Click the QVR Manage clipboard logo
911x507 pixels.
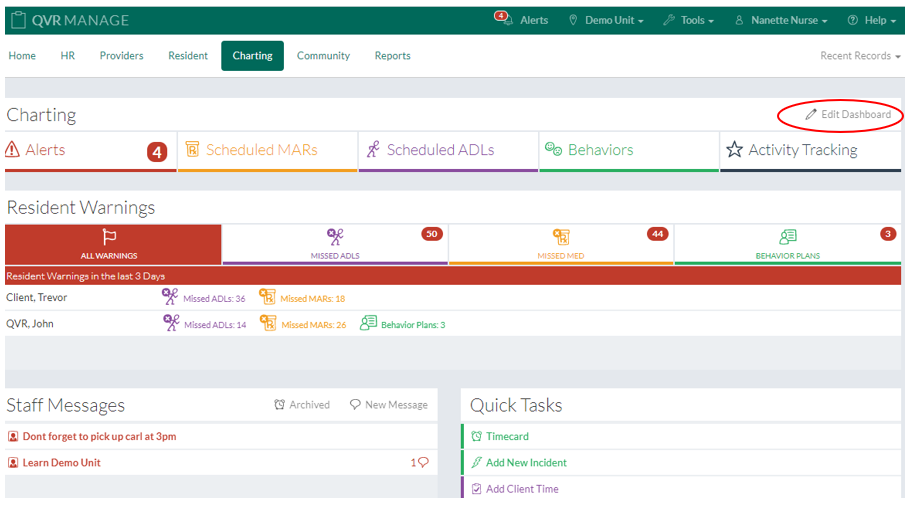click(x=19, y=20)
